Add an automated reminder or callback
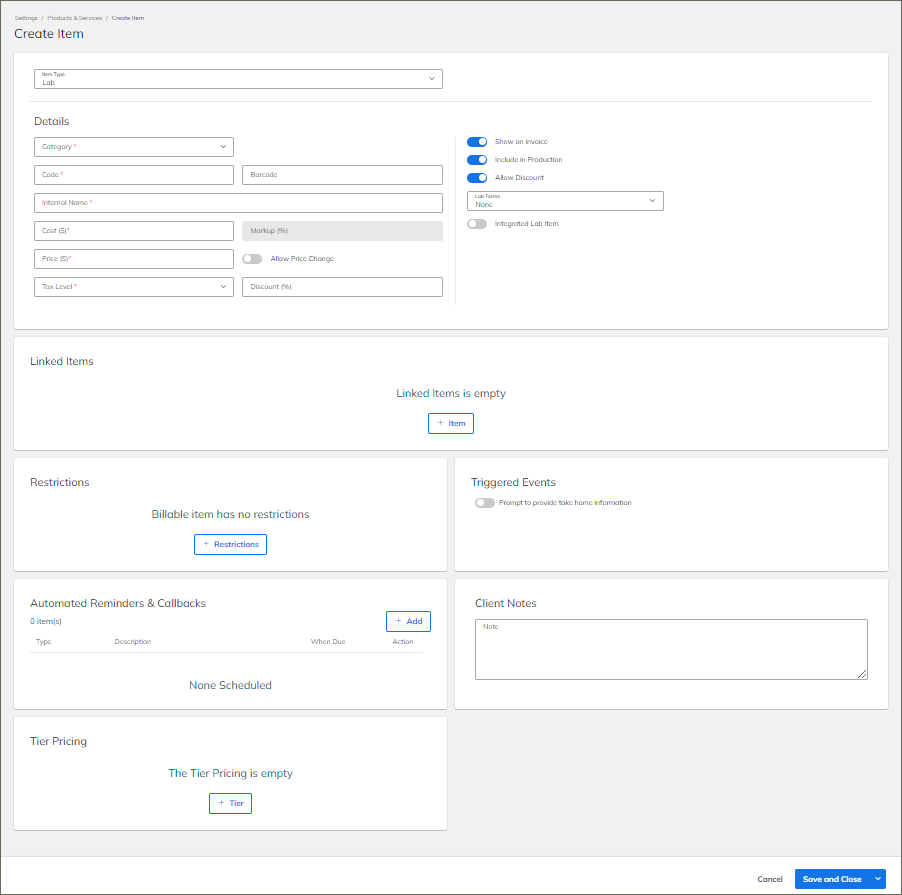Viewport: 902px width, 895px height. (408, 620)
